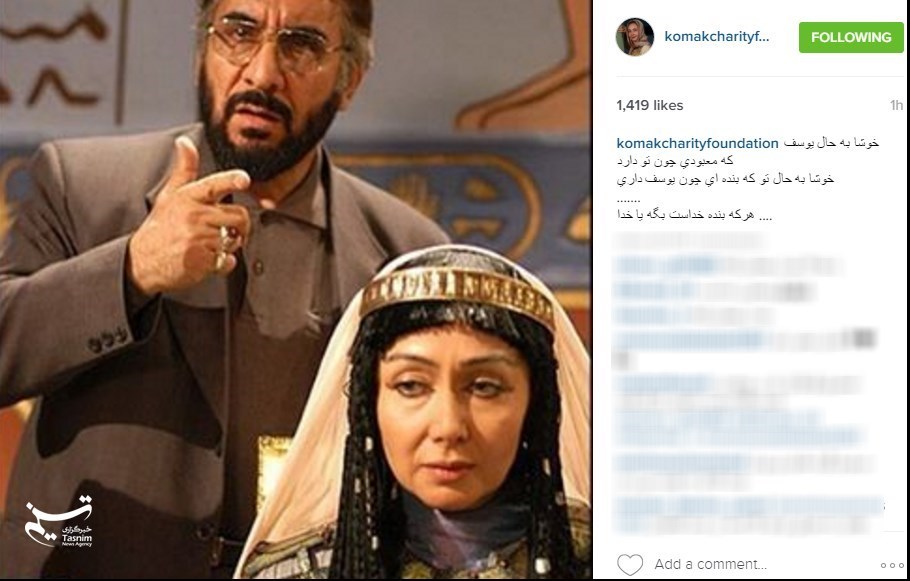The width and height of the screenshot is (910, 581).
Task: View the 1,419 likes list
Action: (x=650, y=105)
